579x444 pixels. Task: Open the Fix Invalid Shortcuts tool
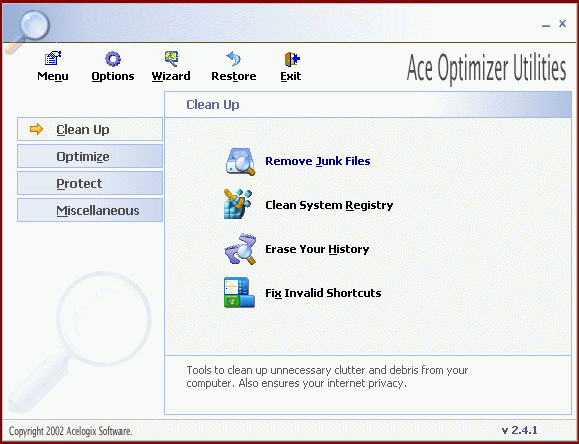(x=323, y=293)
